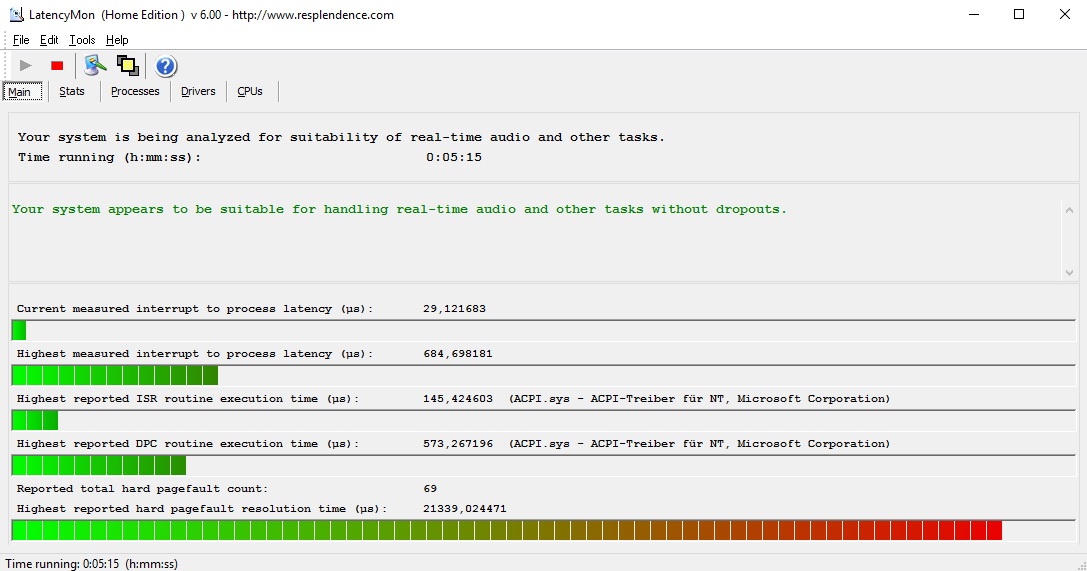Click the highest latency value 684,698181
1087x571 pixels.
(x=458, y=354)
